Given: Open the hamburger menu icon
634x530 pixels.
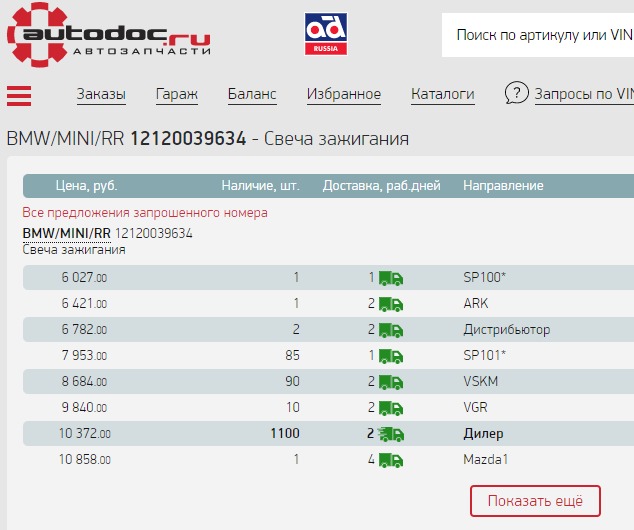Looking at the screenshot, I should pos(19,96).
